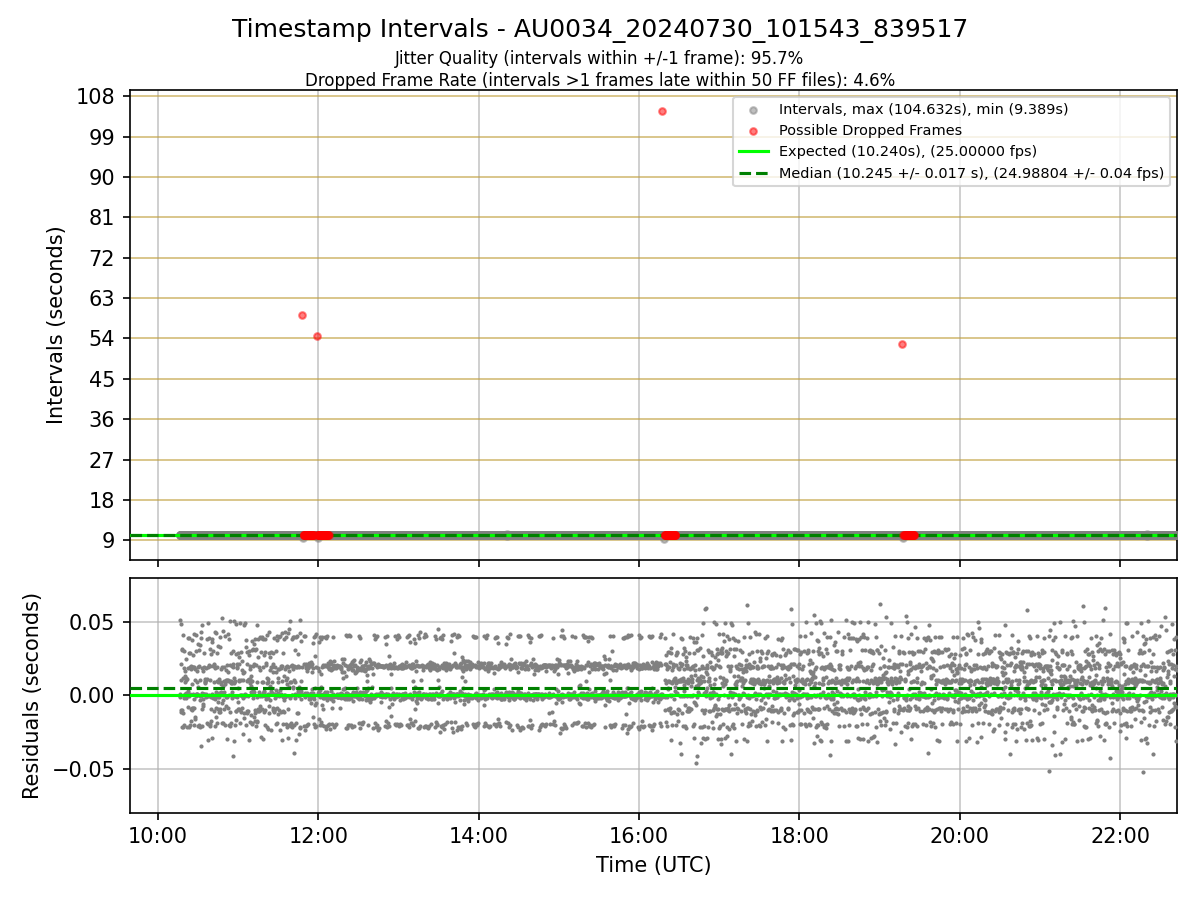Select the red outlier point near 59 seconds
Viewport: 1200px width, 900px height.
302,315
